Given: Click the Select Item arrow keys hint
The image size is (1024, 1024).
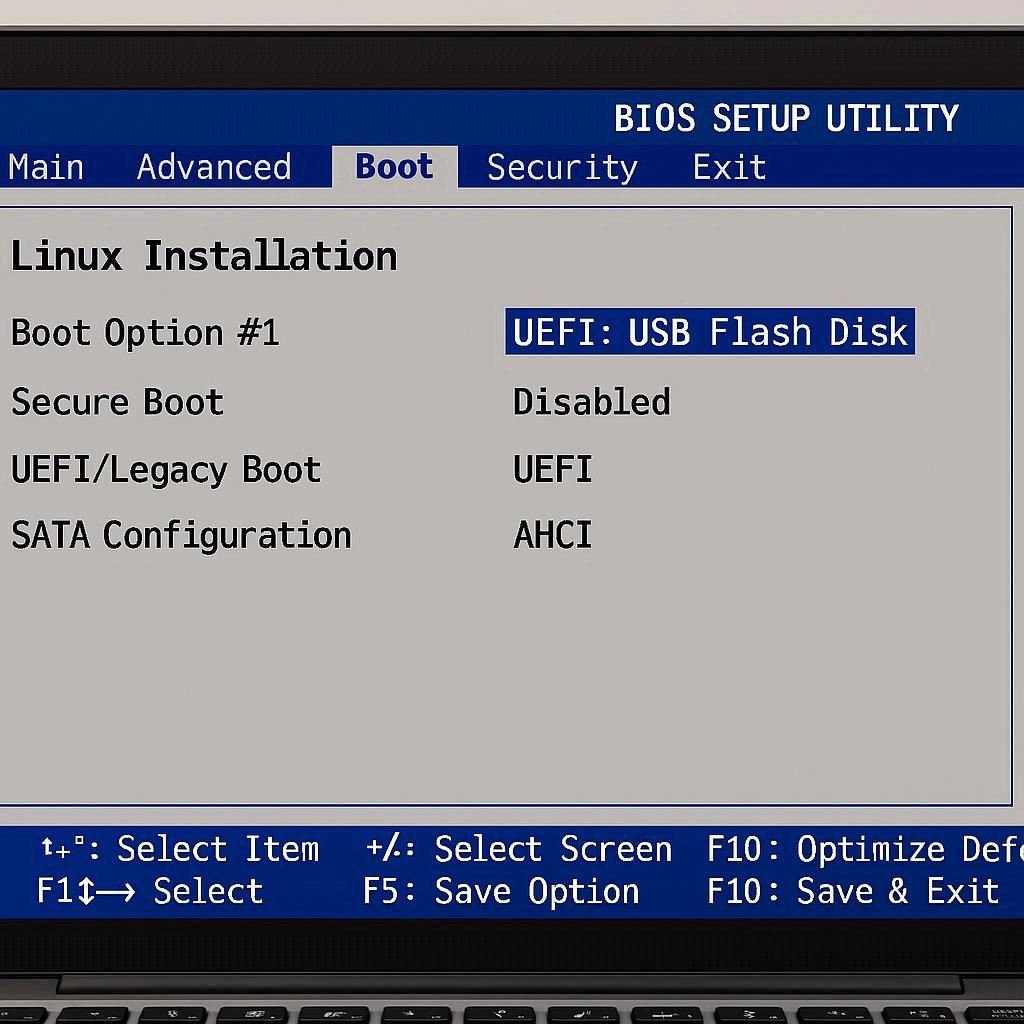Looking at the screenshot, I should click(x=180, y=849).
